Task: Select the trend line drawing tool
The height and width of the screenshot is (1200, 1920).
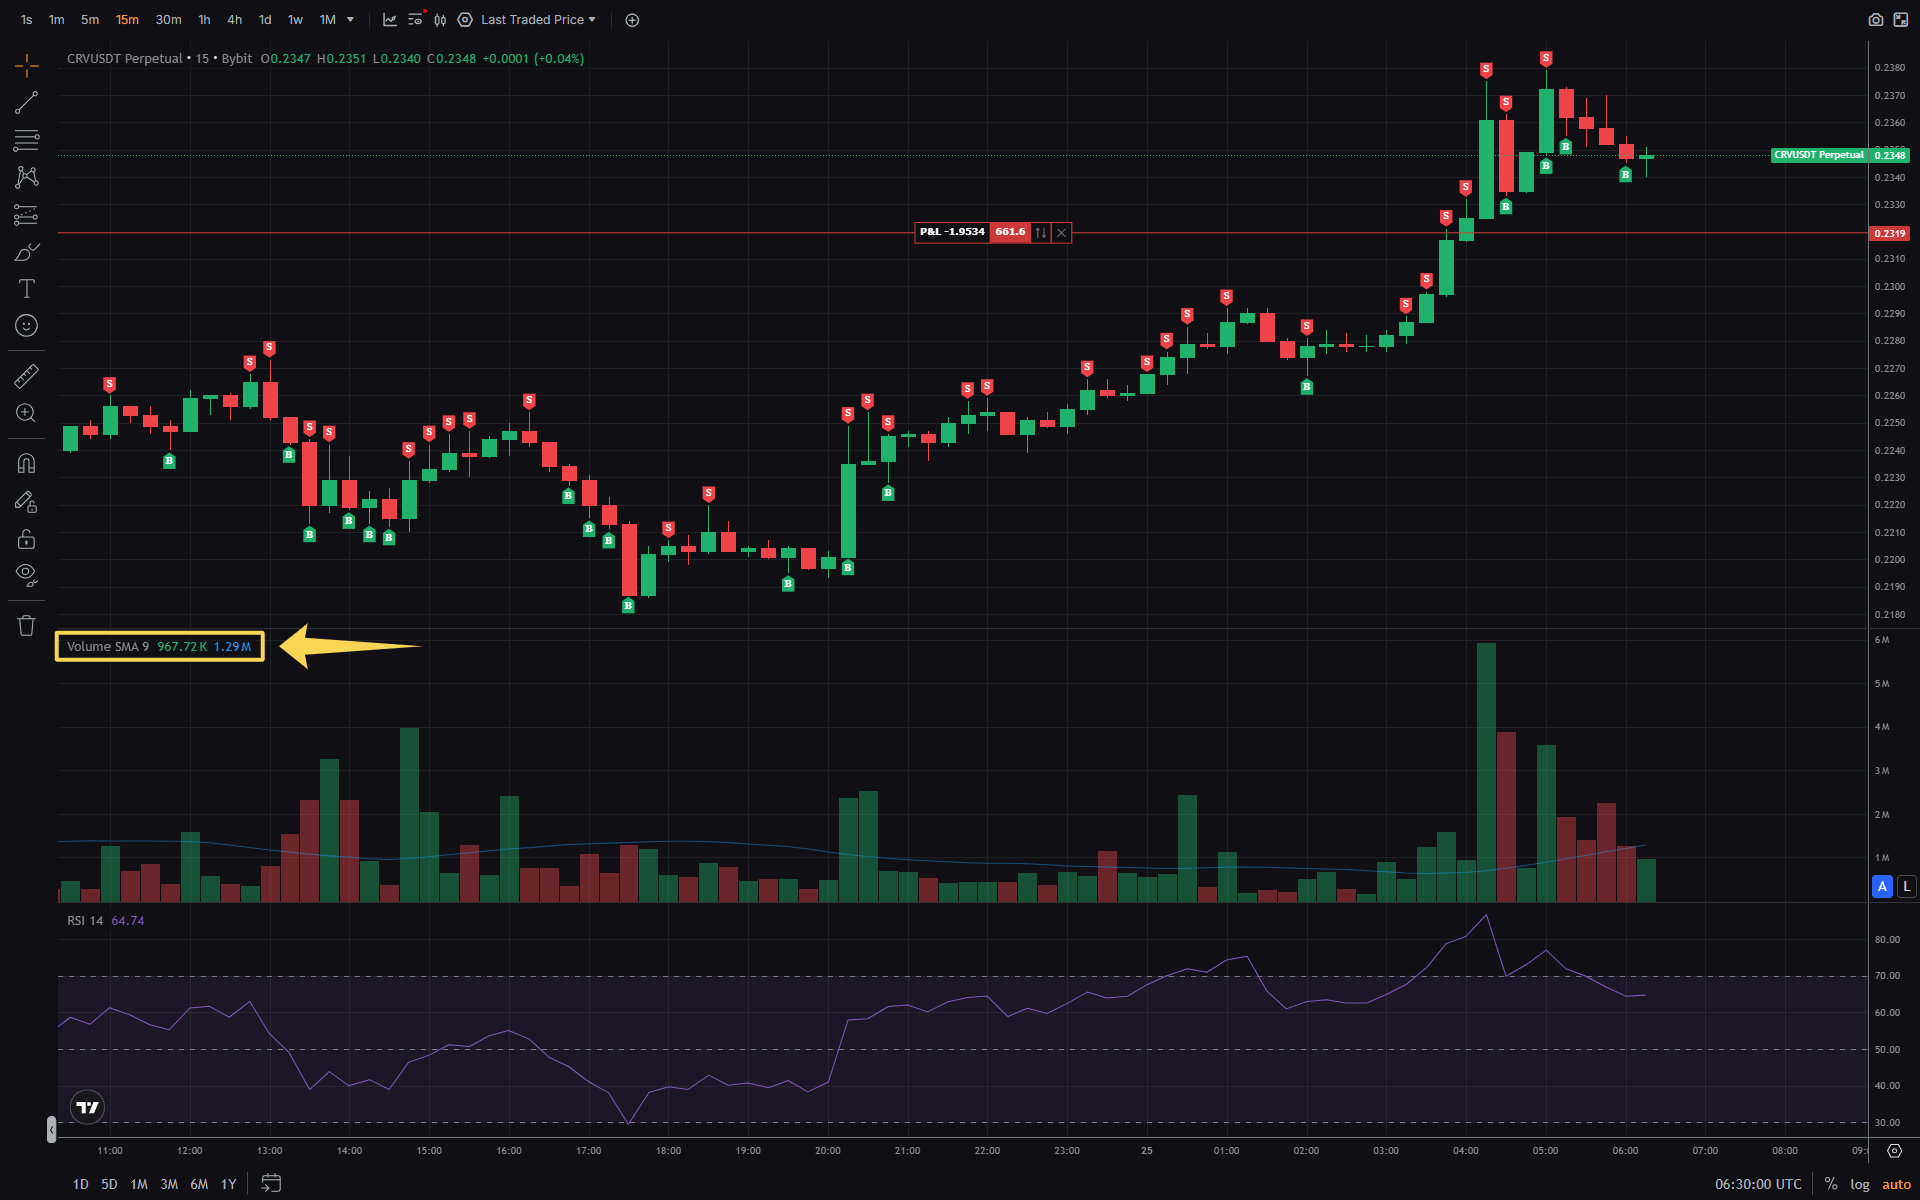Action: pyautogui.click(x=27, y=102)
